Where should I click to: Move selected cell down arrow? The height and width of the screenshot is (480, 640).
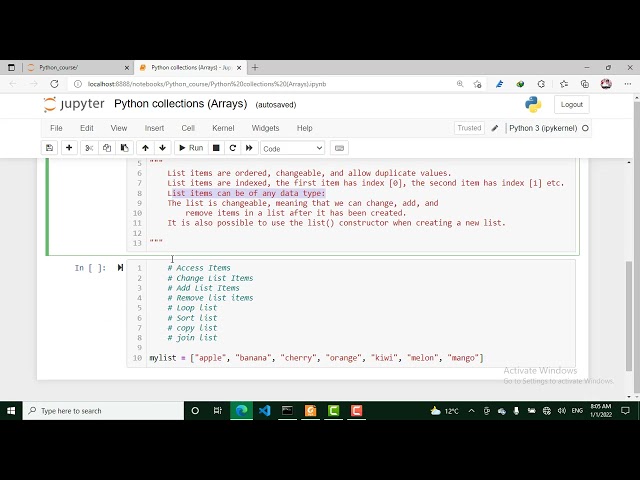(162, 148)
